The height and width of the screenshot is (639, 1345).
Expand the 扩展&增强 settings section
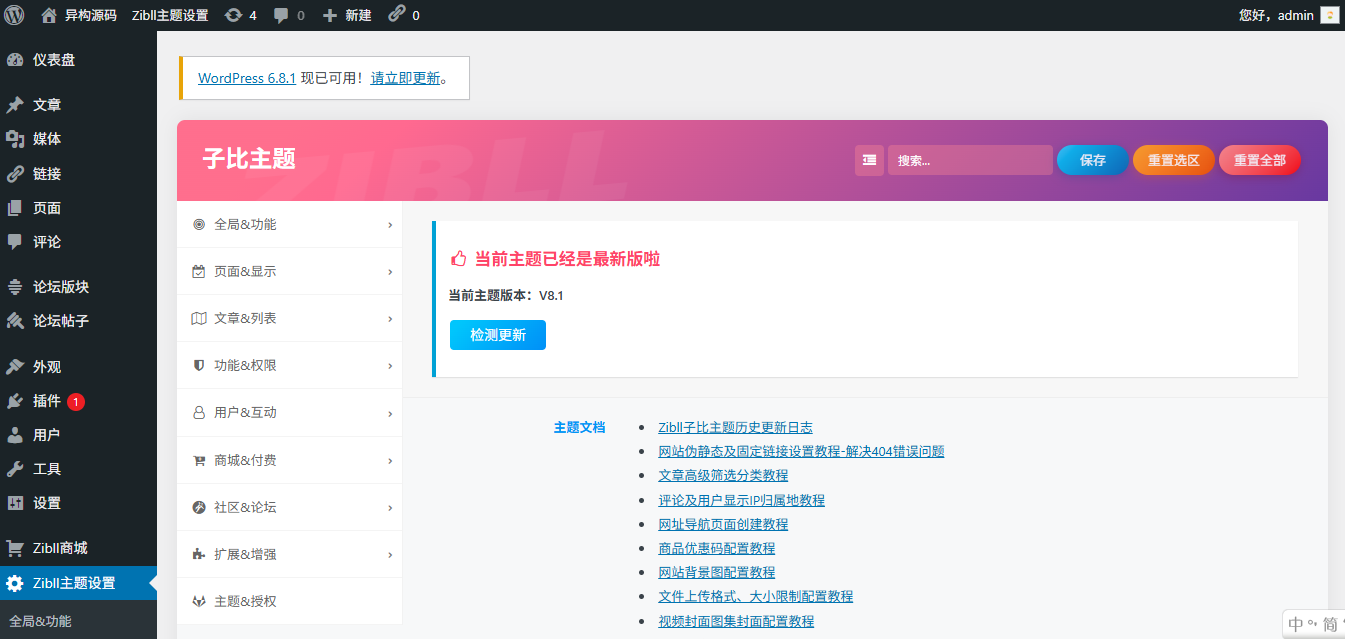click(x=289, y=554)
